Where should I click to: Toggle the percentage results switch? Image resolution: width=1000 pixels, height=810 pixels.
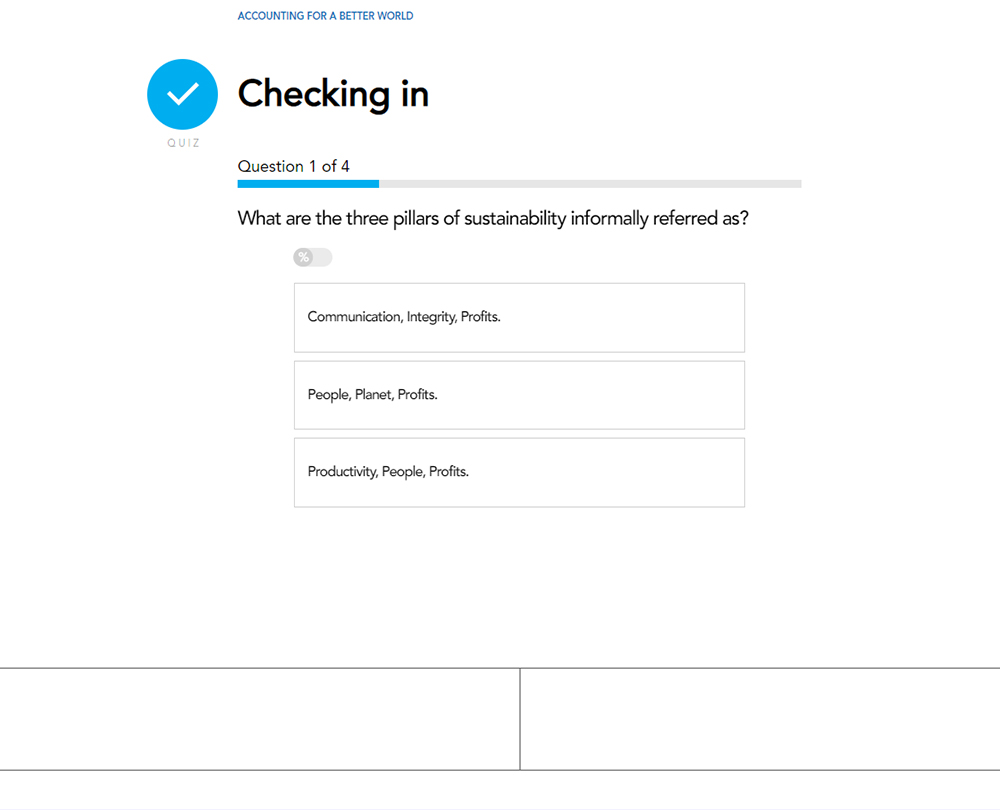[313, 258]
